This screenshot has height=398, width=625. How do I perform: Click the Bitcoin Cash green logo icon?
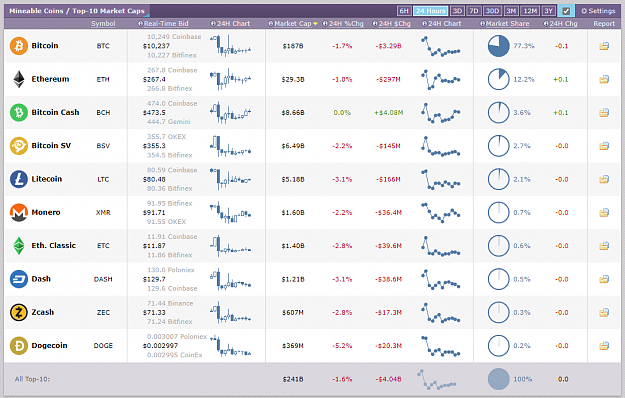pos(19,112)
